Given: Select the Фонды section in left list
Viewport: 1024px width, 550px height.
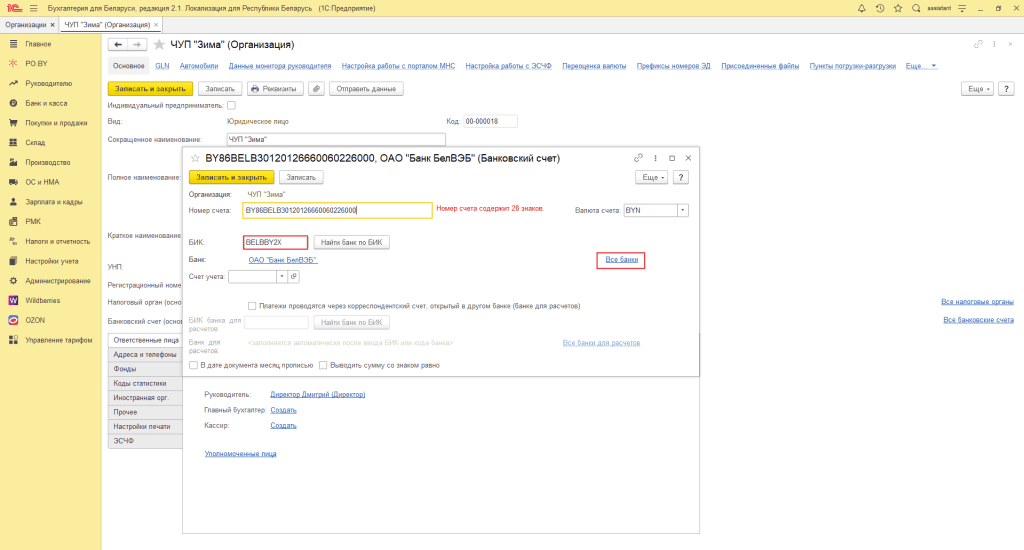Looking at the screenshot, I should pyautogui.click(x=126, y=369).
